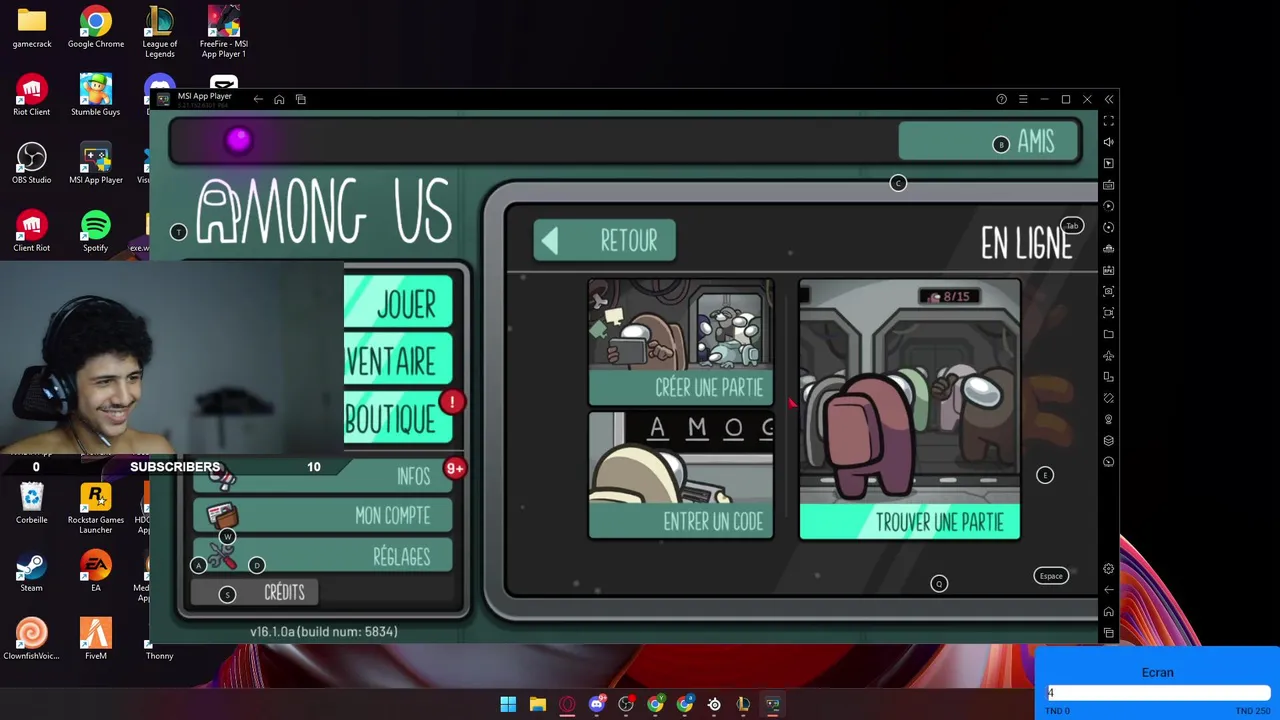Viewport: 1280px width, 720px height.
Task: Click the build version text
Action: (x=324, y=632)
